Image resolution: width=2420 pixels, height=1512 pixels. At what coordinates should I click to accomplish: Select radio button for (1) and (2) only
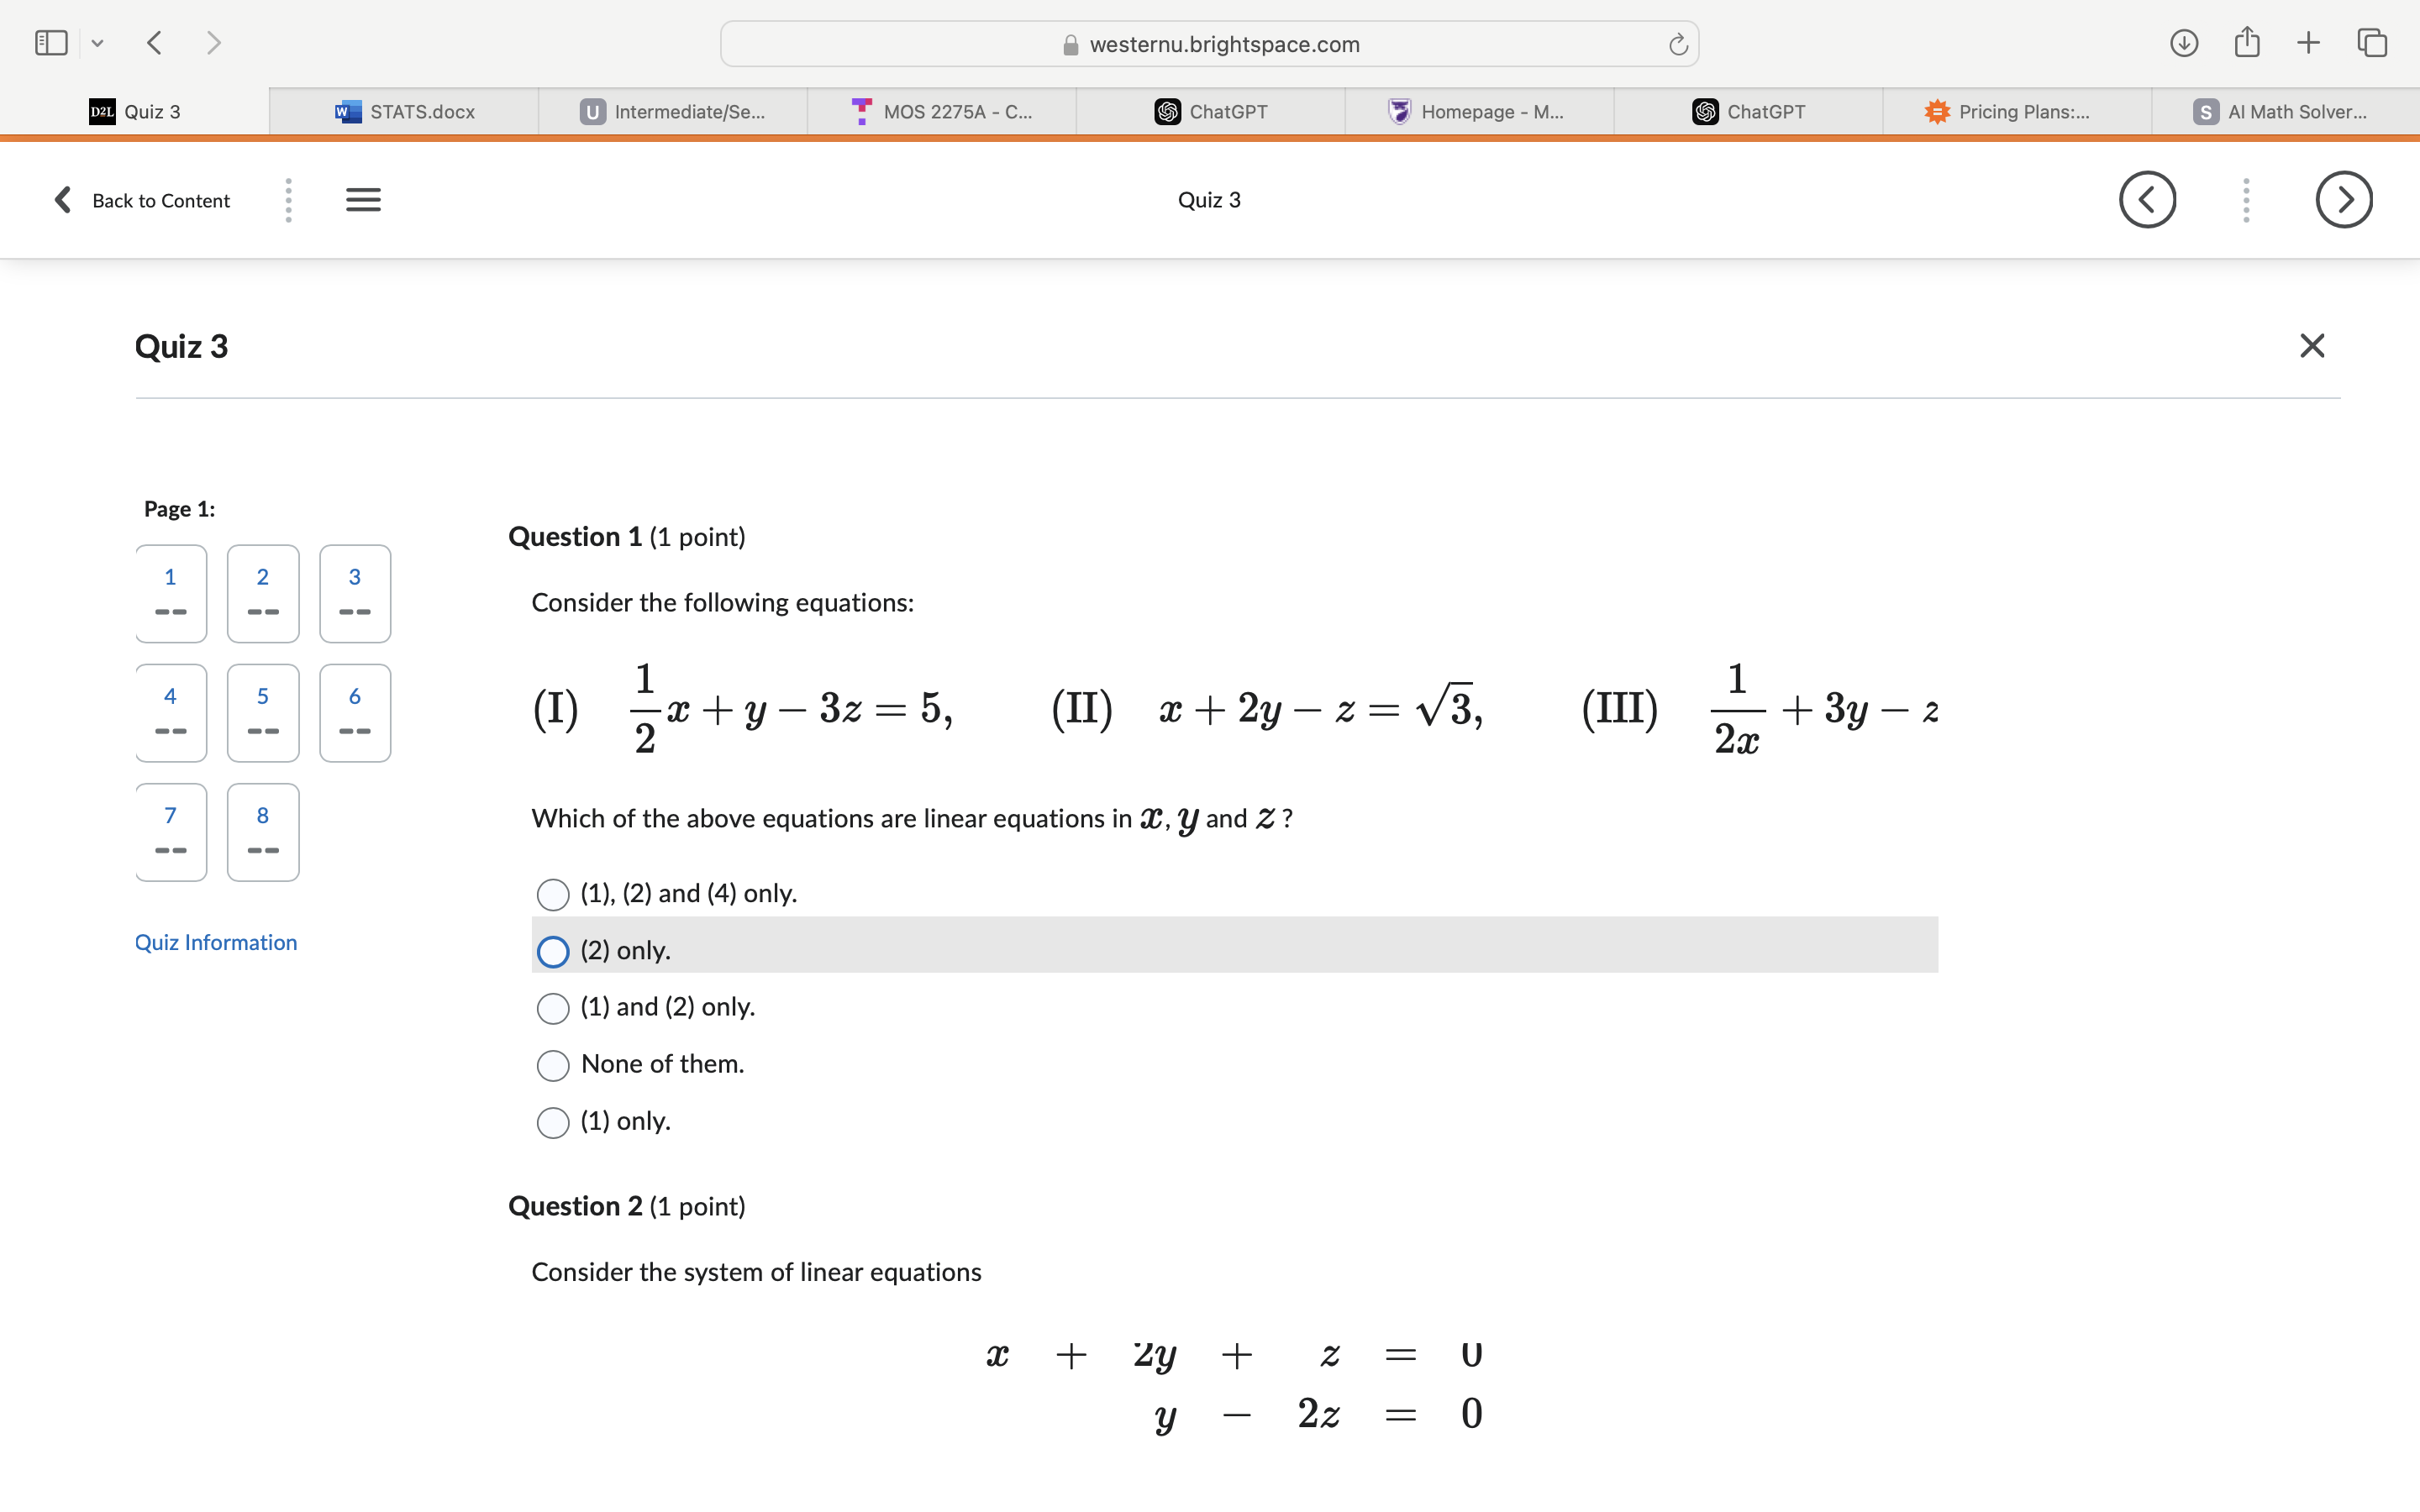(550, 1007)
